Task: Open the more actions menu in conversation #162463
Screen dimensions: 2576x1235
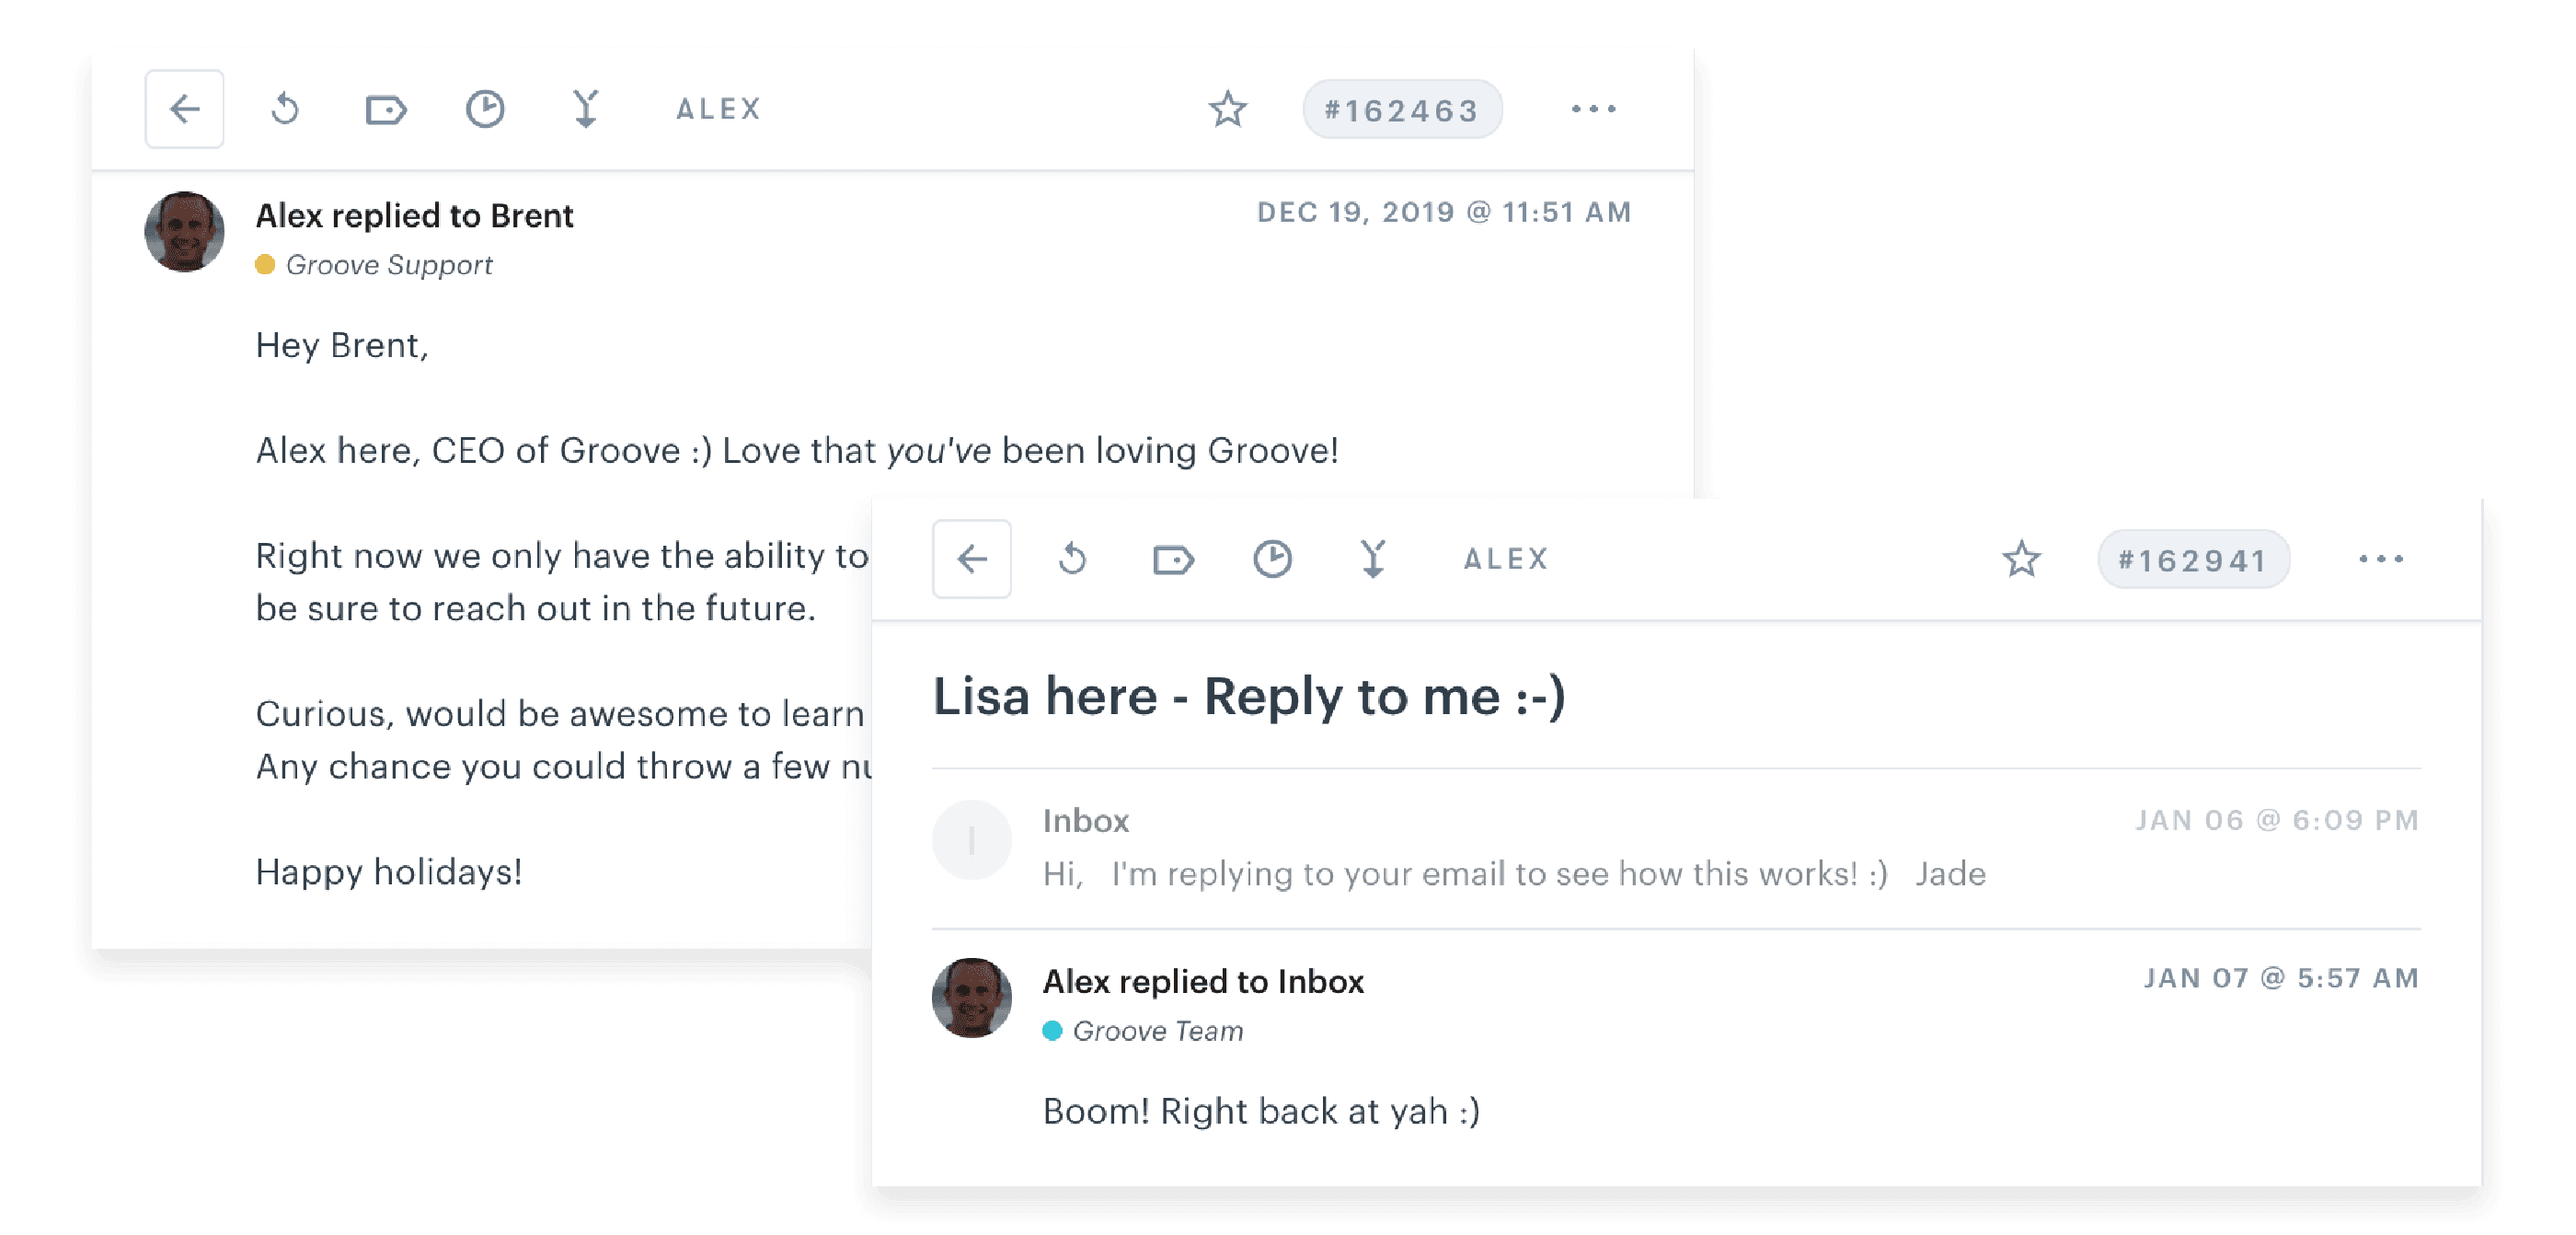Action: [x=1594, y=110]
